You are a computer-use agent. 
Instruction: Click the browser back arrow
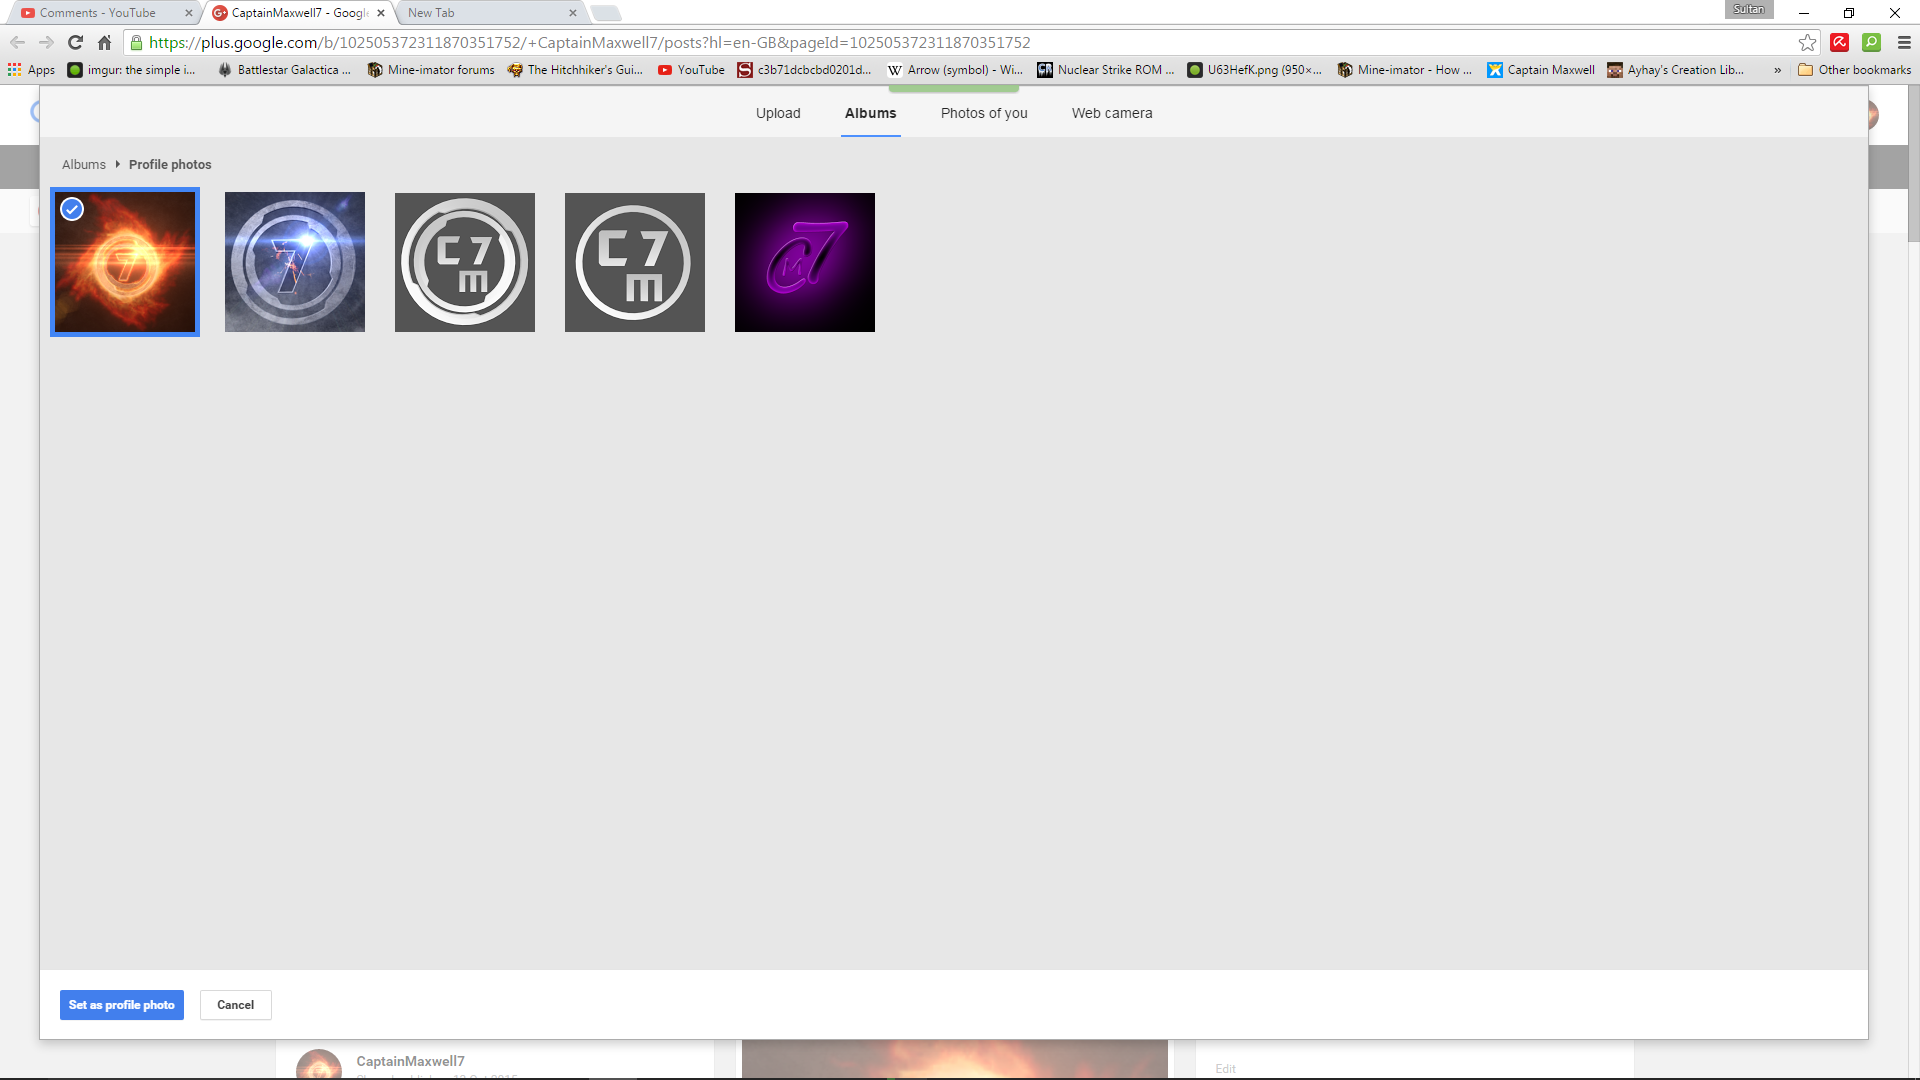(x=17, y=42)
